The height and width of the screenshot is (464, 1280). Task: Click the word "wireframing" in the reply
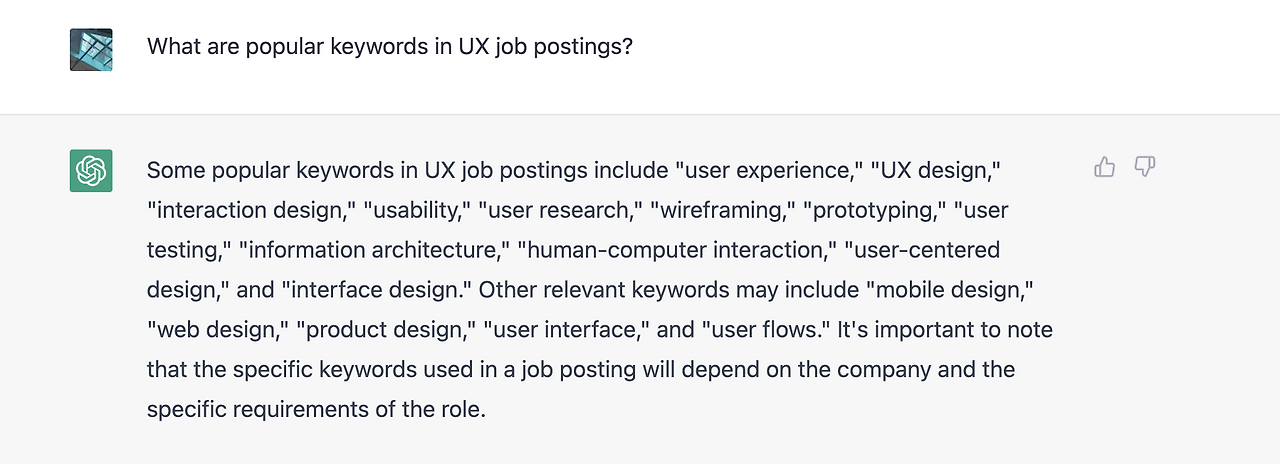click(717, 210)
